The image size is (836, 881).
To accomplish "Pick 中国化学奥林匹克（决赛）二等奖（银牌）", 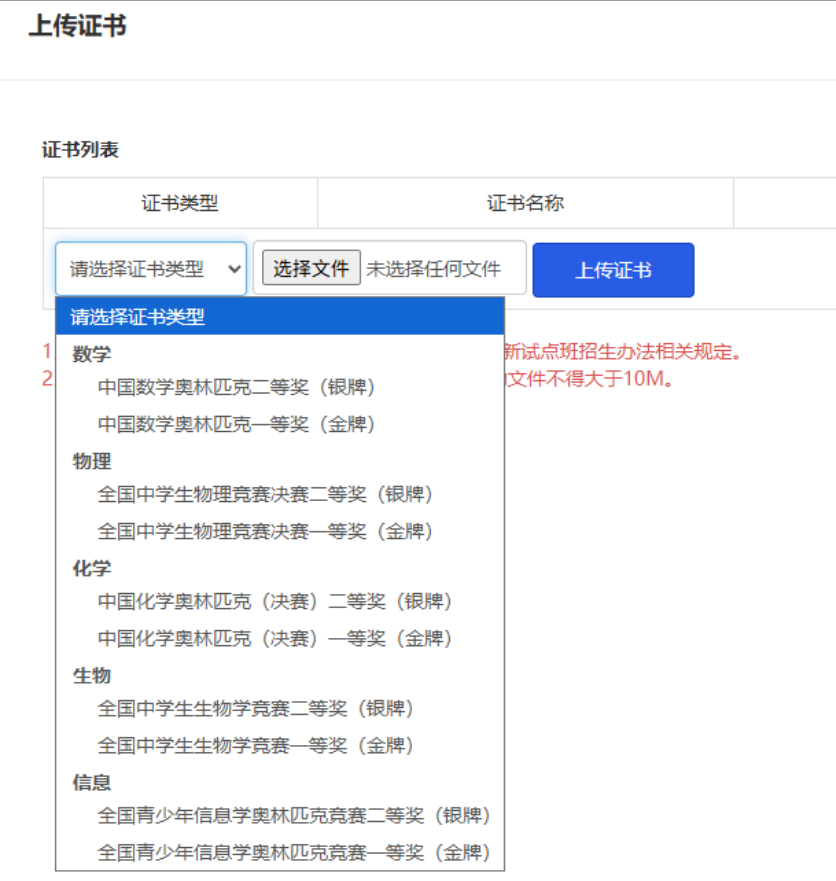I will coord(275,601).
